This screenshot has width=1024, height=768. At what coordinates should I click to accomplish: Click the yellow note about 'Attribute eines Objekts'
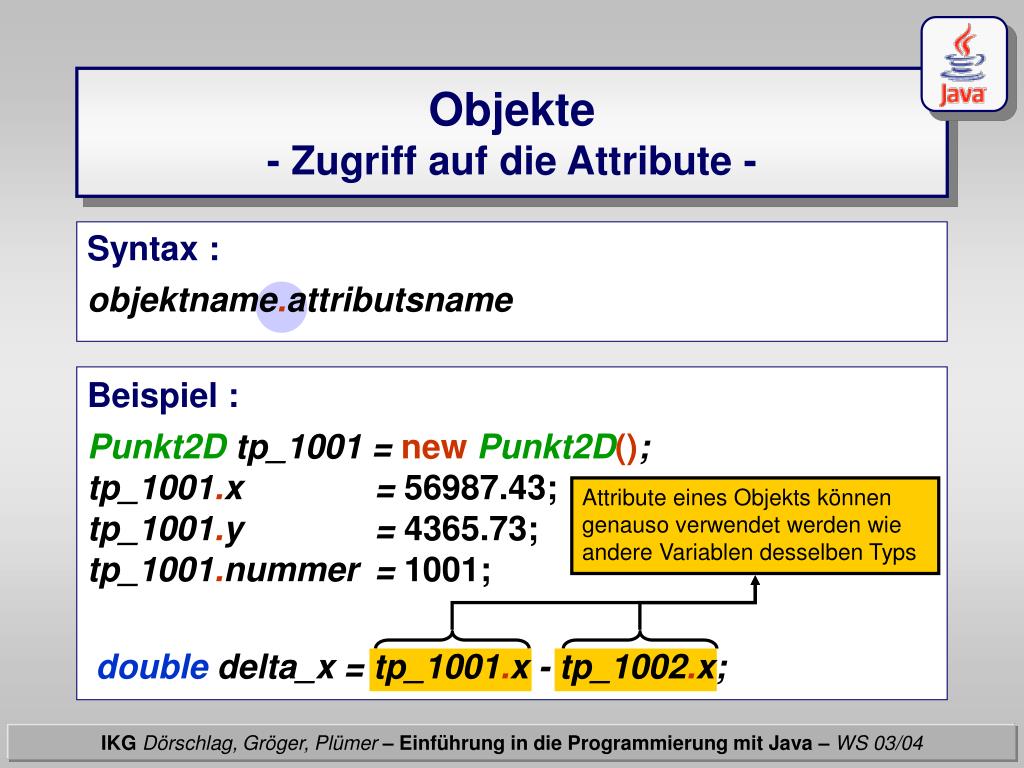[755, 526]
